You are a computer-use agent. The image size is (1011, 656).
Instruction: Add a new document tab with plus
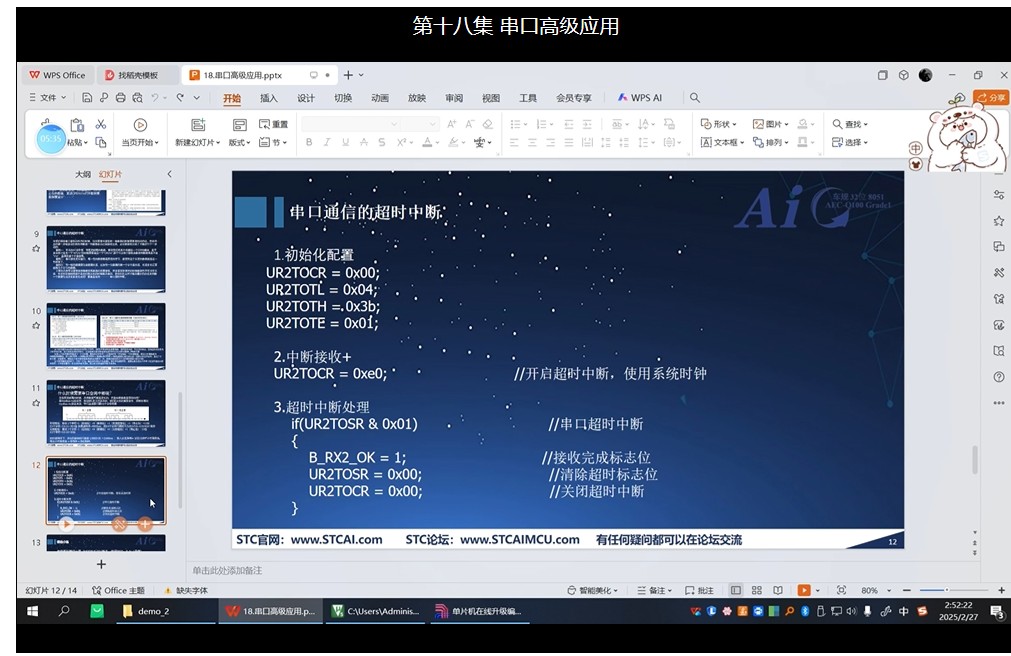[348, 75]
